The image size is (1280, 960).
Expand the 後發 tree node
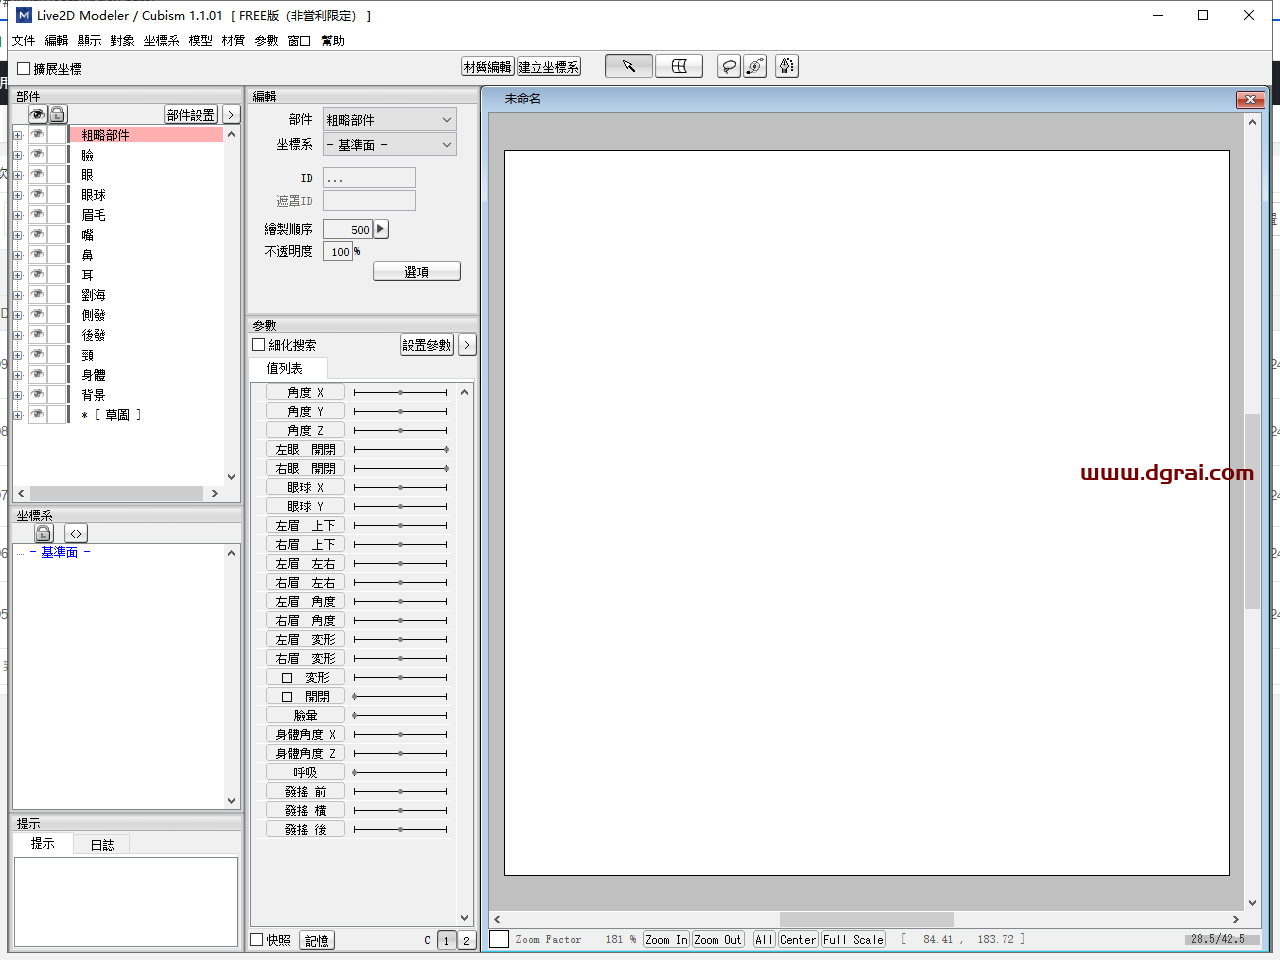tap(18, 335)
